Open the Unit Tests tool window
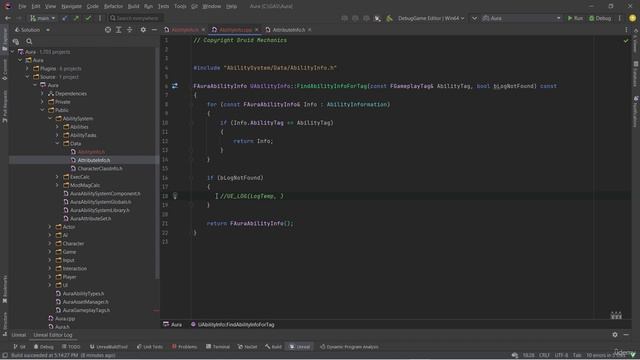The image size is (640, 360). 150,347
